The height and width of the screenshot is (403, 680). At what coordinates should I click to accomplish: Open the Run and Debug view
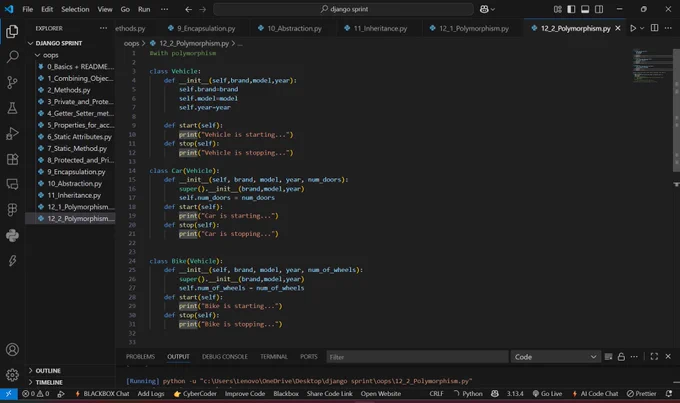tap(12, 133)
